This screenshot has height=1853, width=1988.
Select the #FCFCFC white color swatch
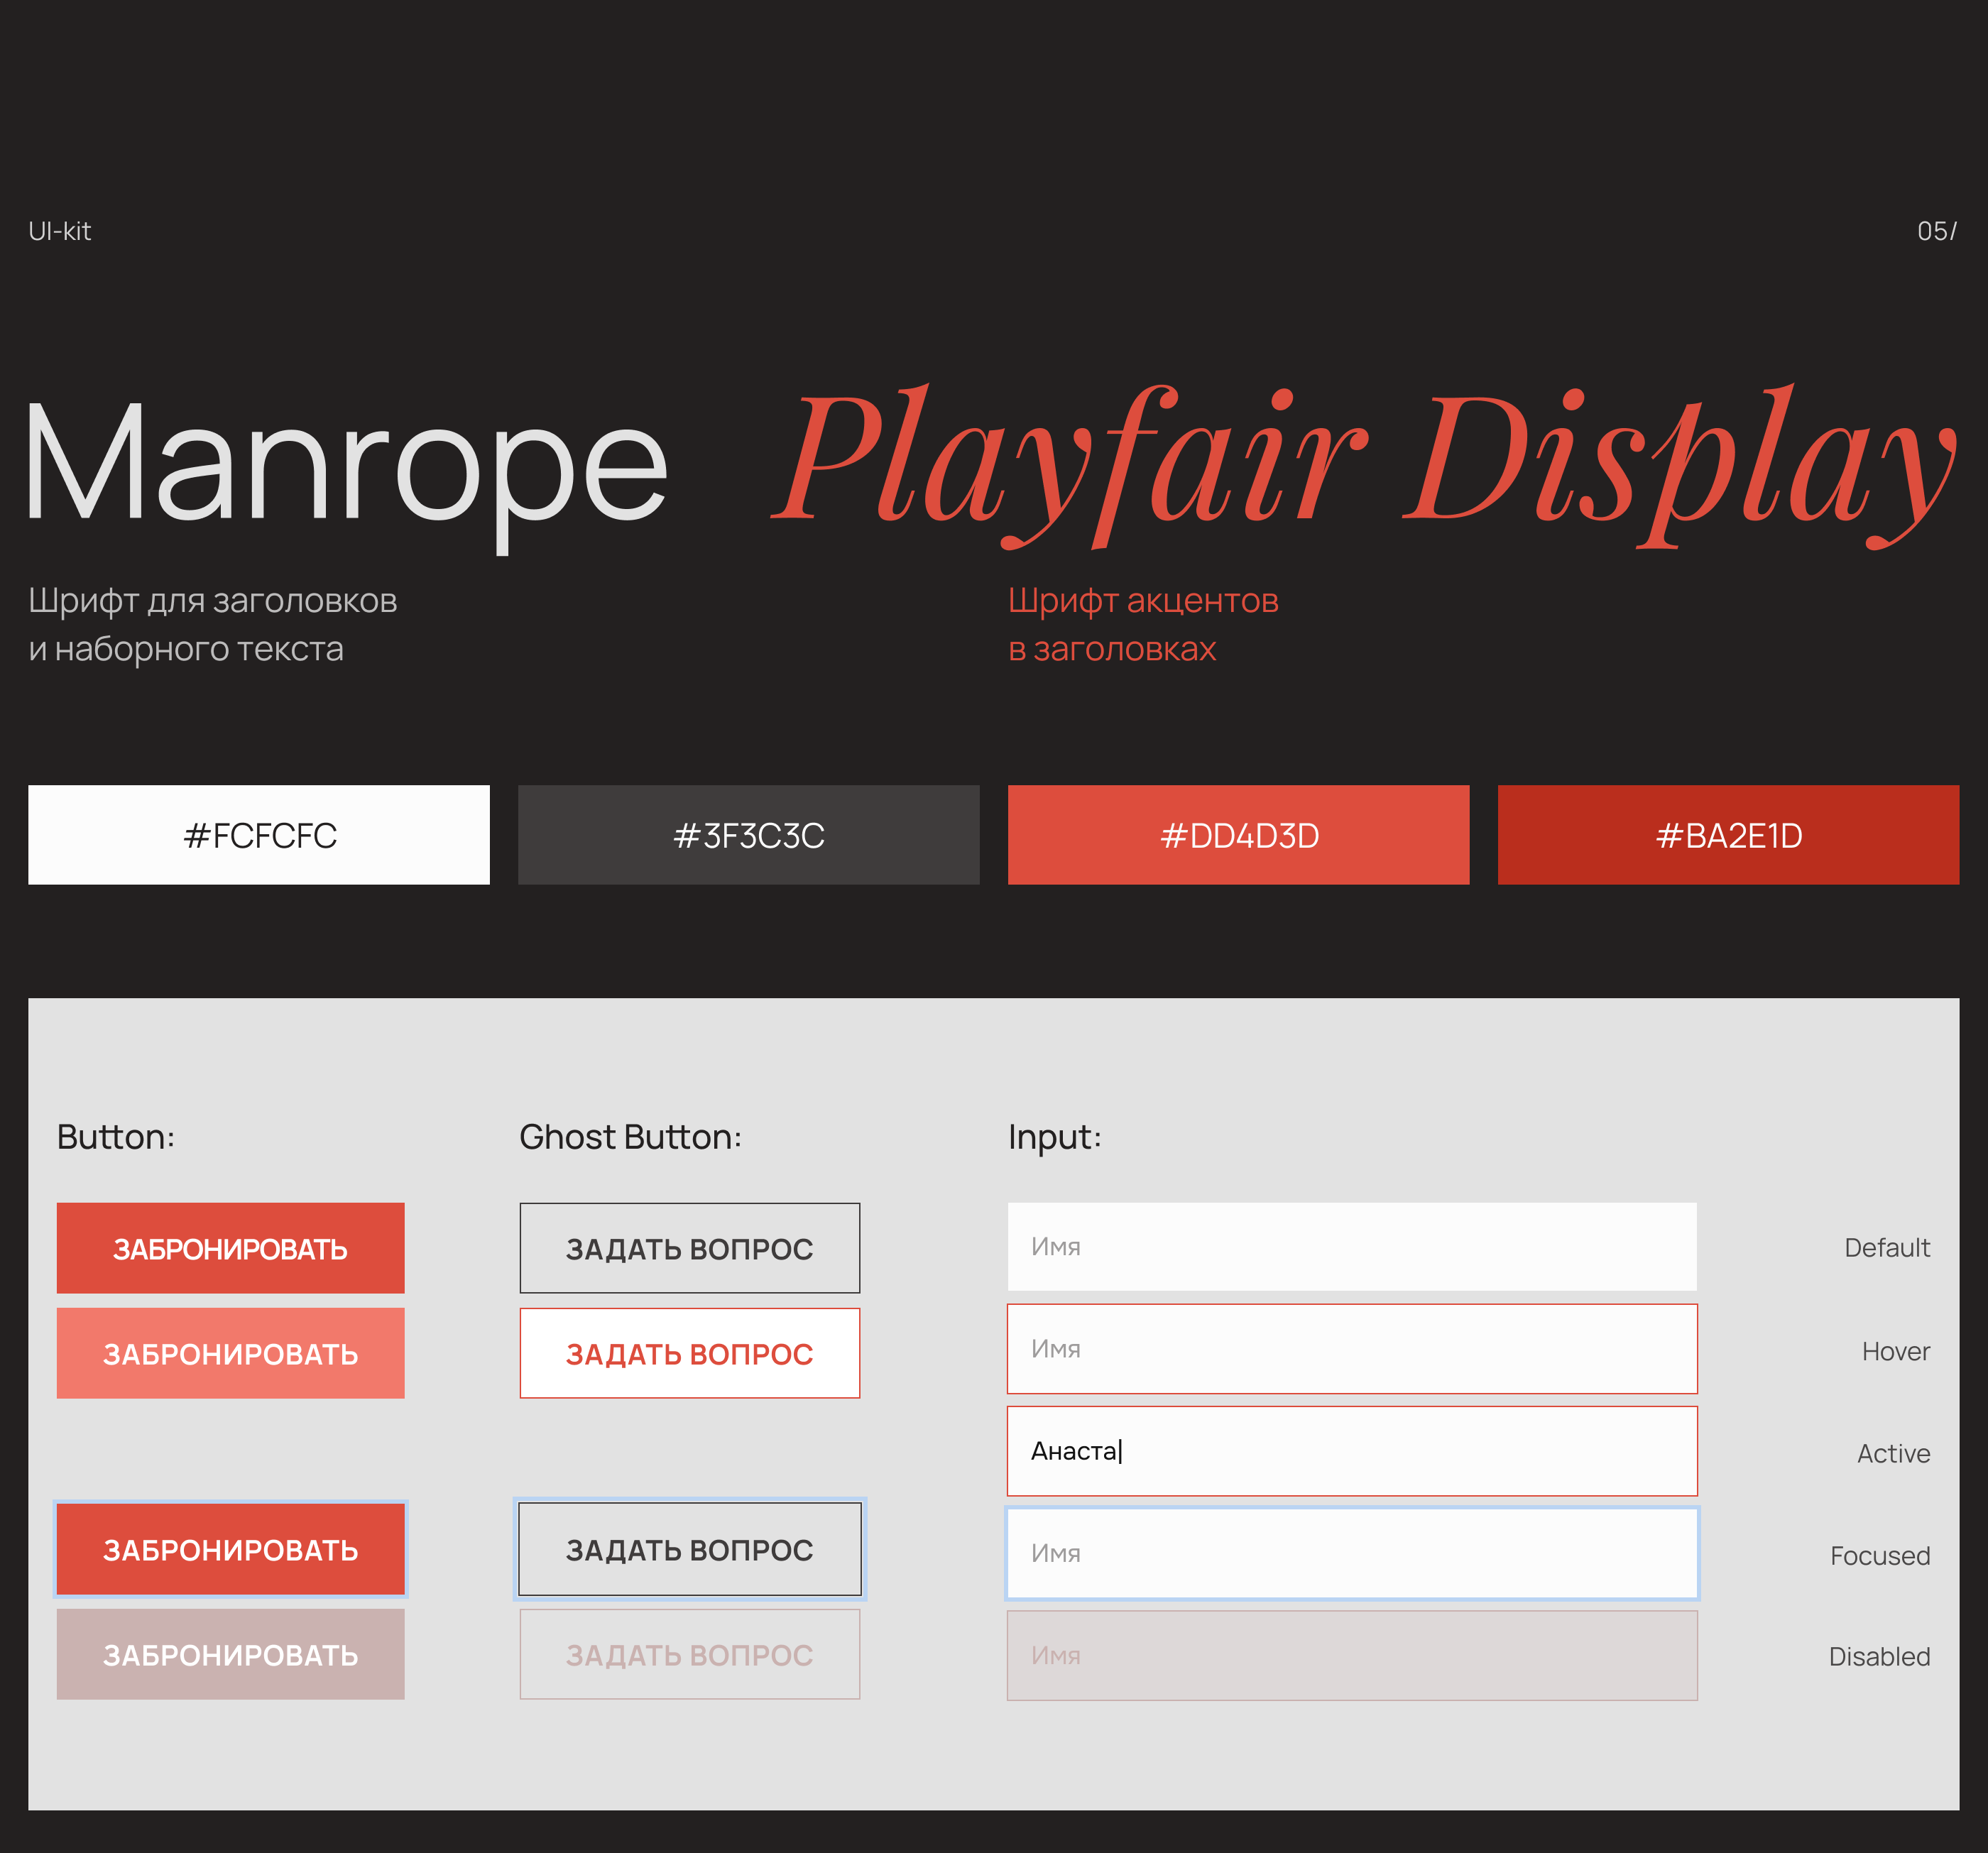pyautogui.click(x=259, y=835)
